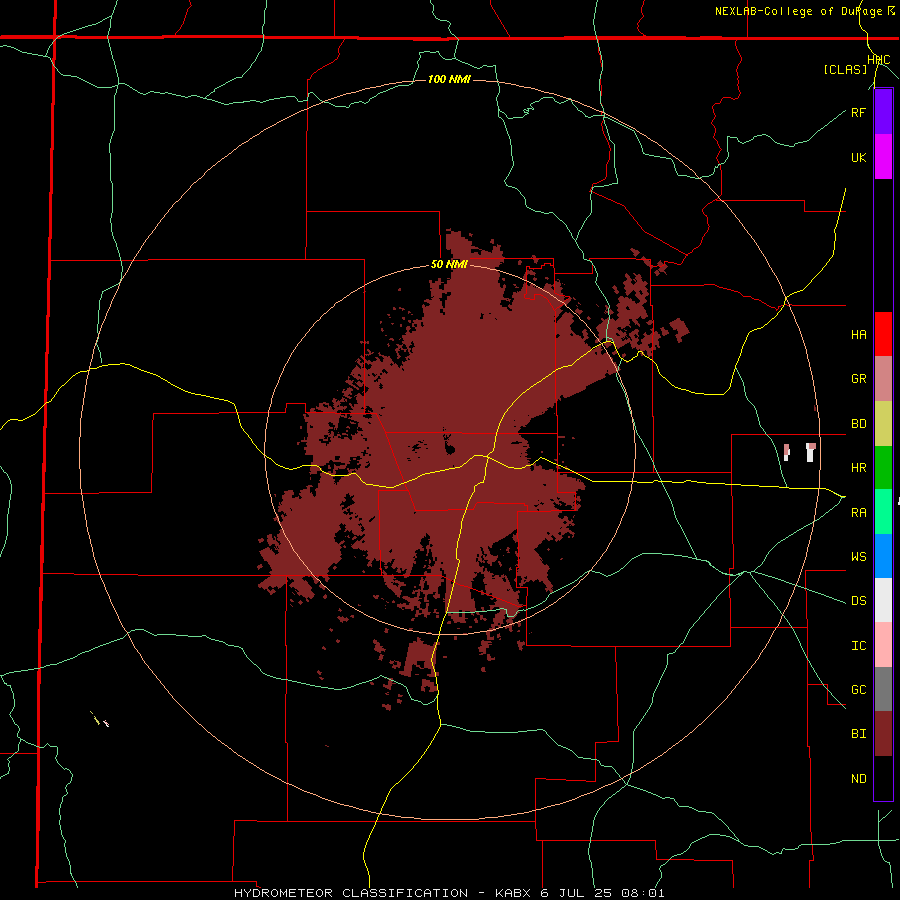The height and width of the screenshot is (900, 900).
Task: Click the HR green legend swatch
Action: click(x=883, y=468)
